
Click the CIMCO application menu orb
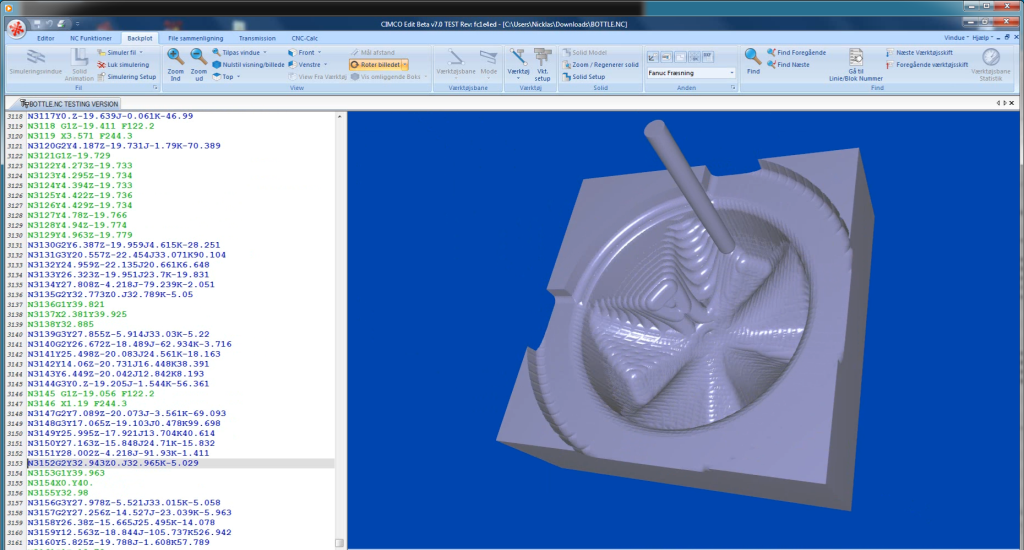16,28
